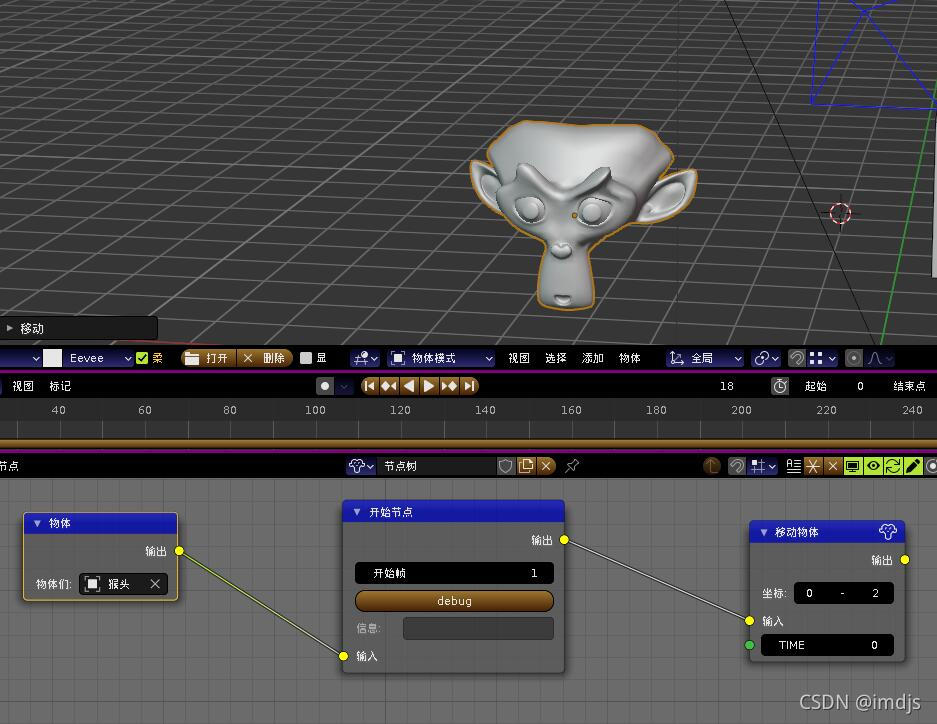Click the small X icon in node header
Image resolution: width=937 pixels, height=724 pixels.
pos(832,466)
